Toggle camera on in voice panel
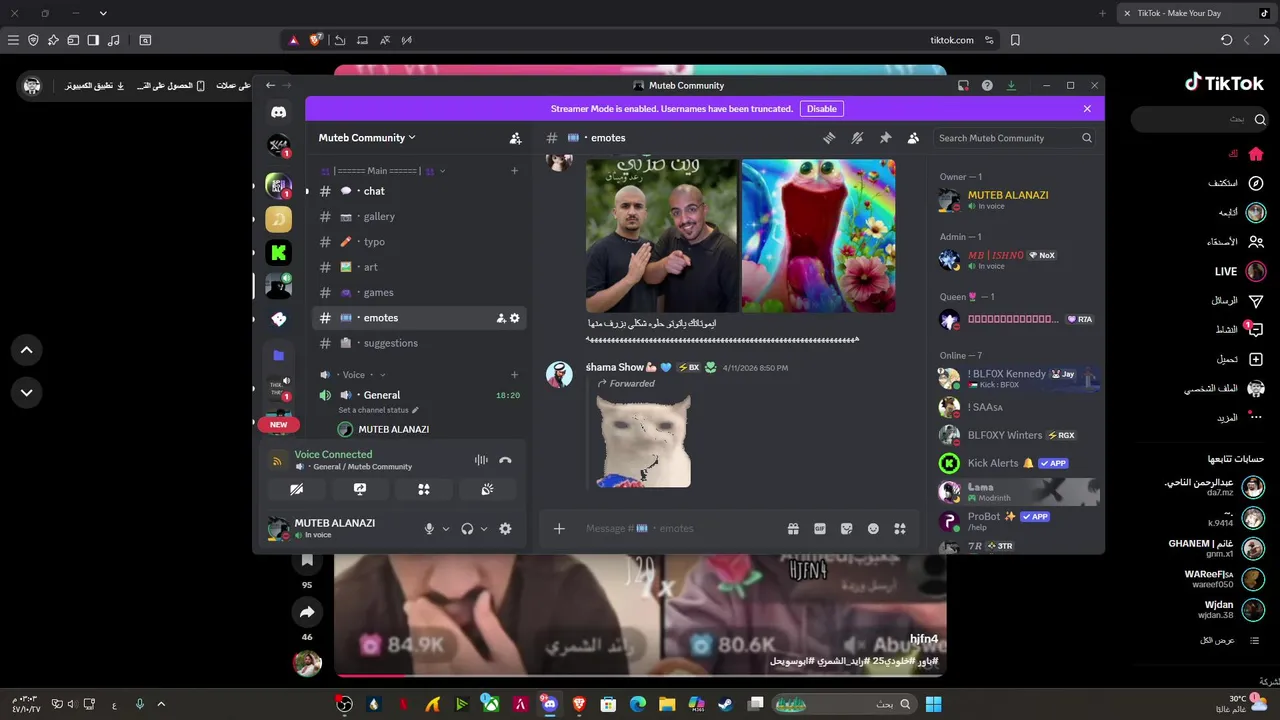 [x=296, y=489]
